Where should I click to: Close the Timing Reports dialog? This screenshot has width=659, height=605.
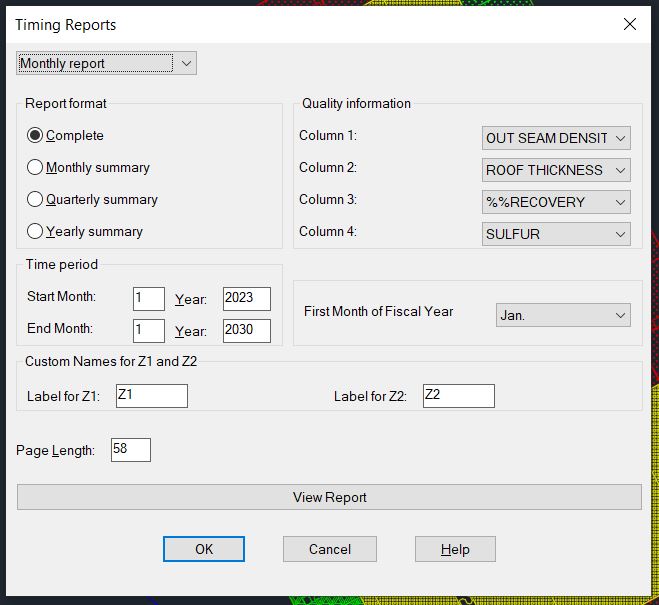630,24
